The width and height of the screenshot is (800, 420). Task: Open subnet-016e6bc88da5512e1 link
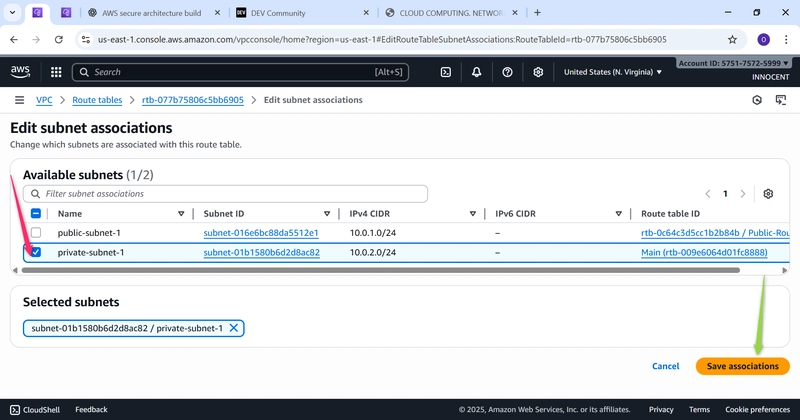click(261, 233)
